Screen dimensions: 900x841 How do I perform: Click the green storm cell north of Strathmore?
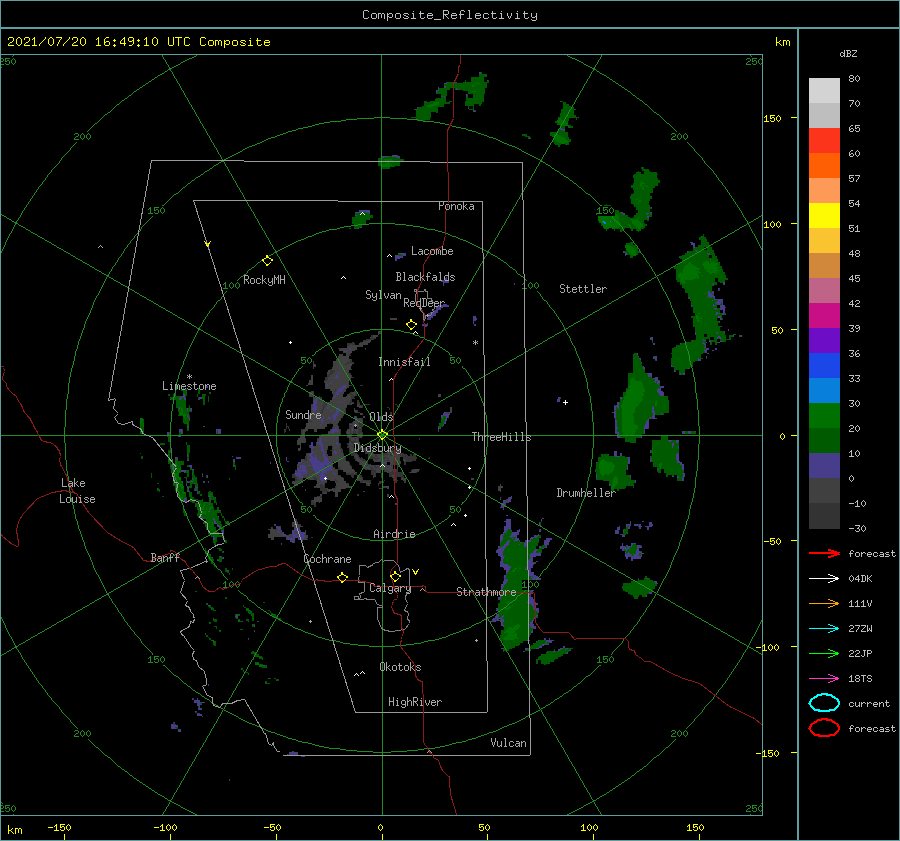coord(519,586)
